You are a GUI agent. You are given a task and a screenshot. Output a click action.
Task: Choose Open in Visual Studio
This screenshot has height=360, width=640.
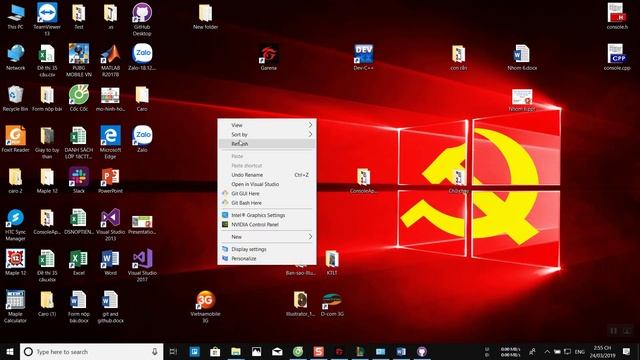point(267,184)
